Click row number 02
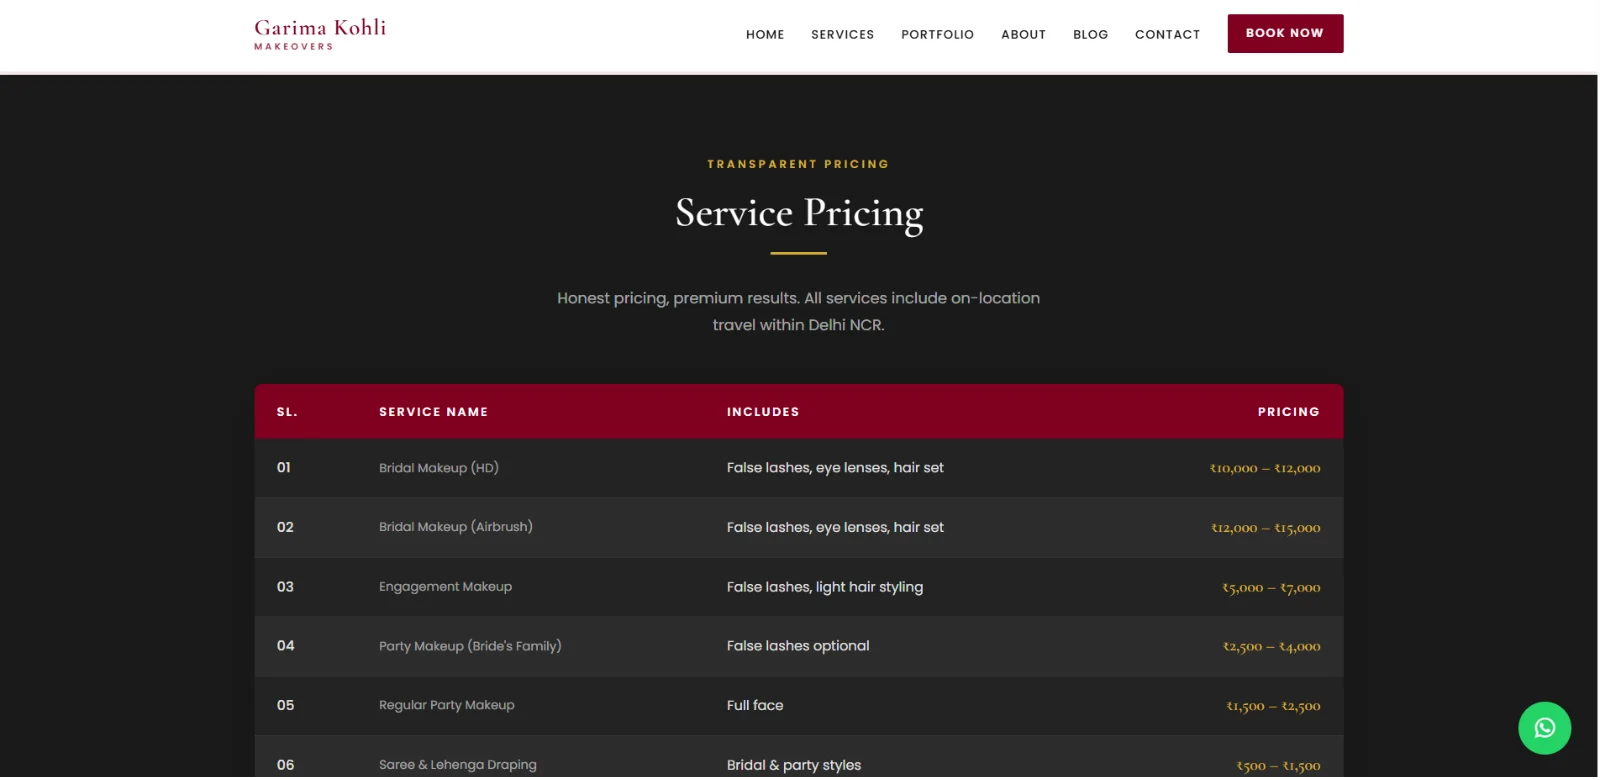1600x780 pixels. pos(285,527)
